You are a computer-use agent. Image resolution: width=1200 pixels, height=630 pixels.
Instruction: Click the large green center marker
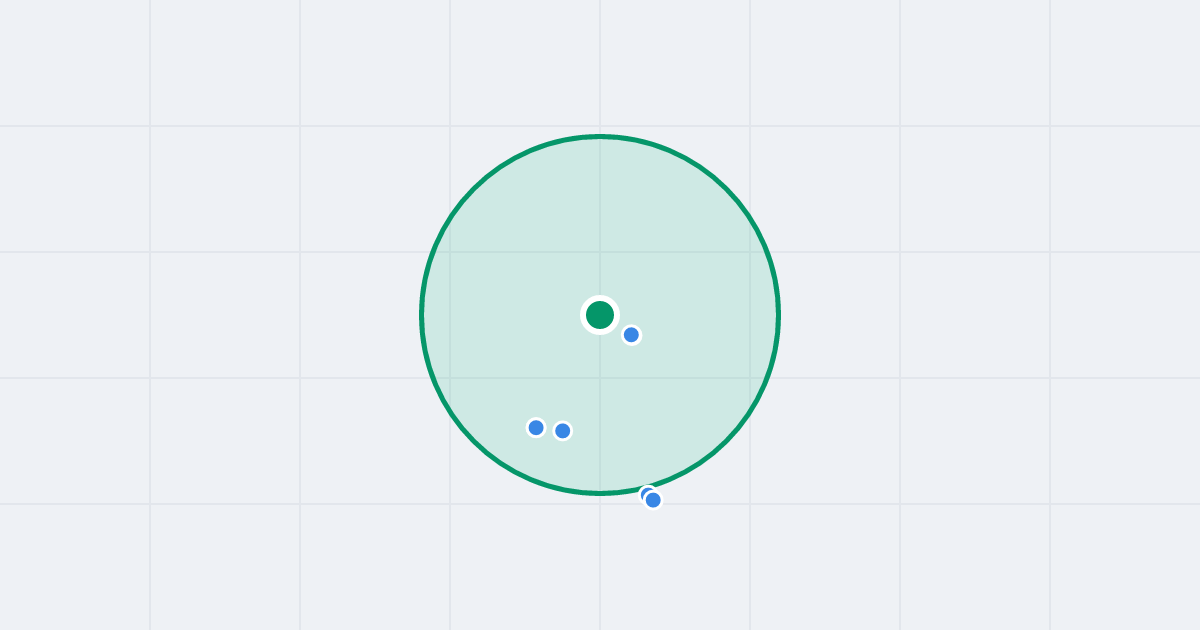tap(600, 315)
